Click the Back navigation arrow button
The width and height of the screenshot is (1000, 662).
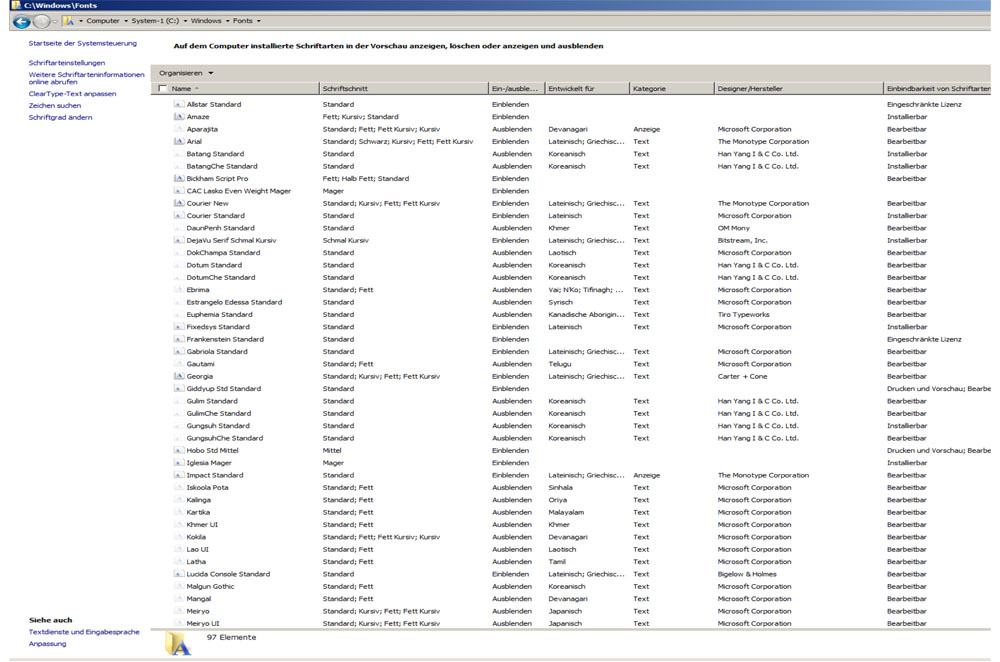21,21
